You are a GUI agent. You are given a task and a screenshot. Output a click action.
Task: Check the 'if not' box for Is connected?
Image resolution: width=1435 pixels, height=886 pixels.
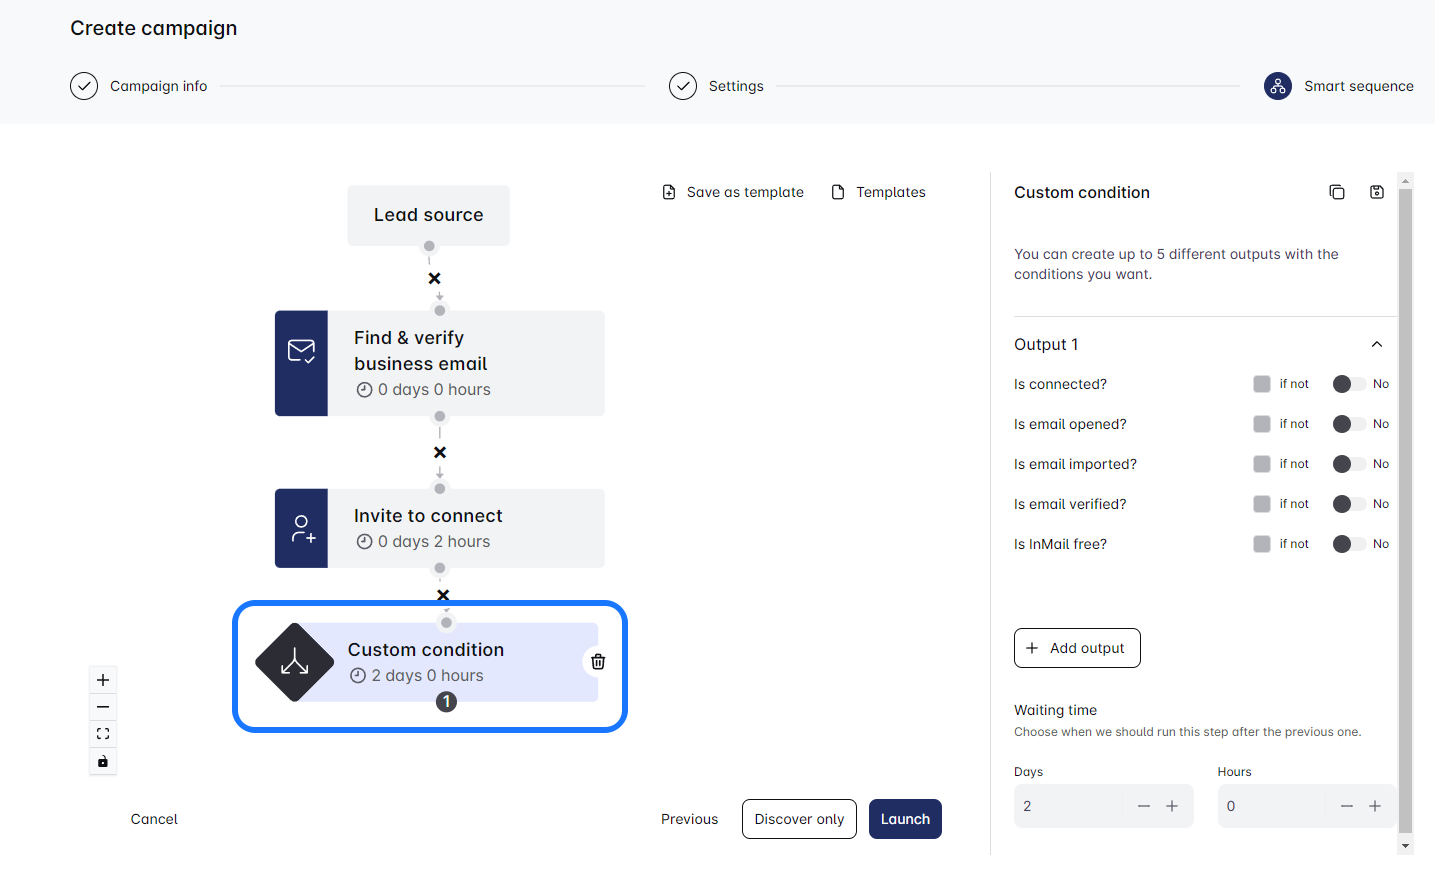click(x=1262, y=384)
